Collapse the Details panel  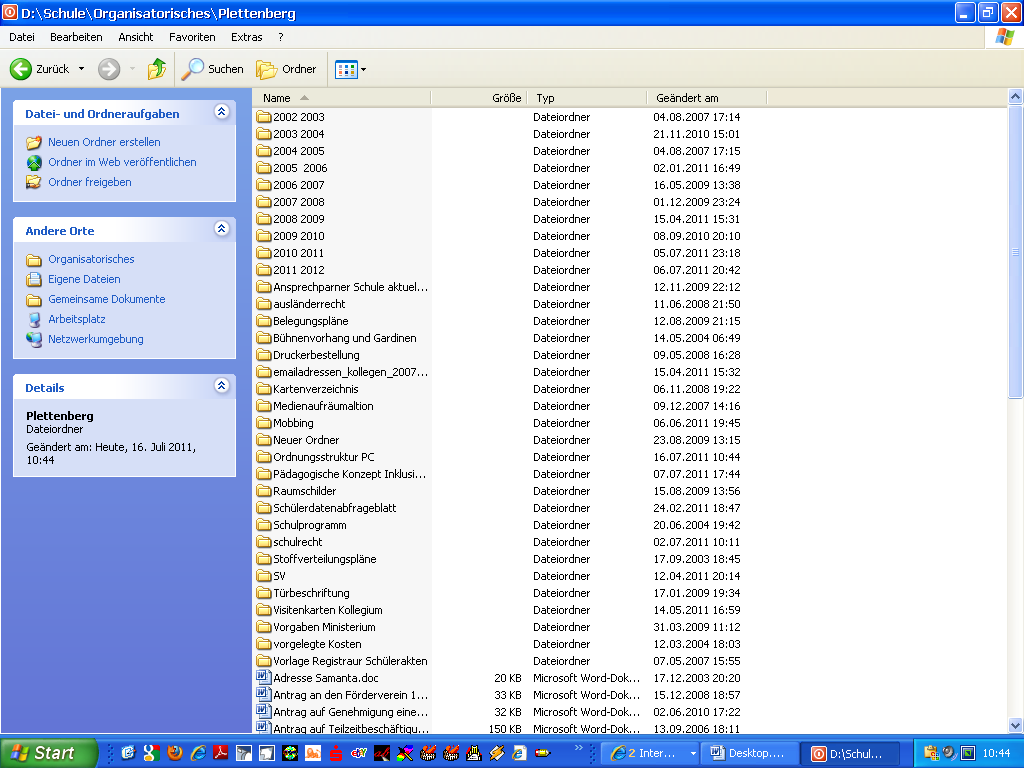point(221,386)
